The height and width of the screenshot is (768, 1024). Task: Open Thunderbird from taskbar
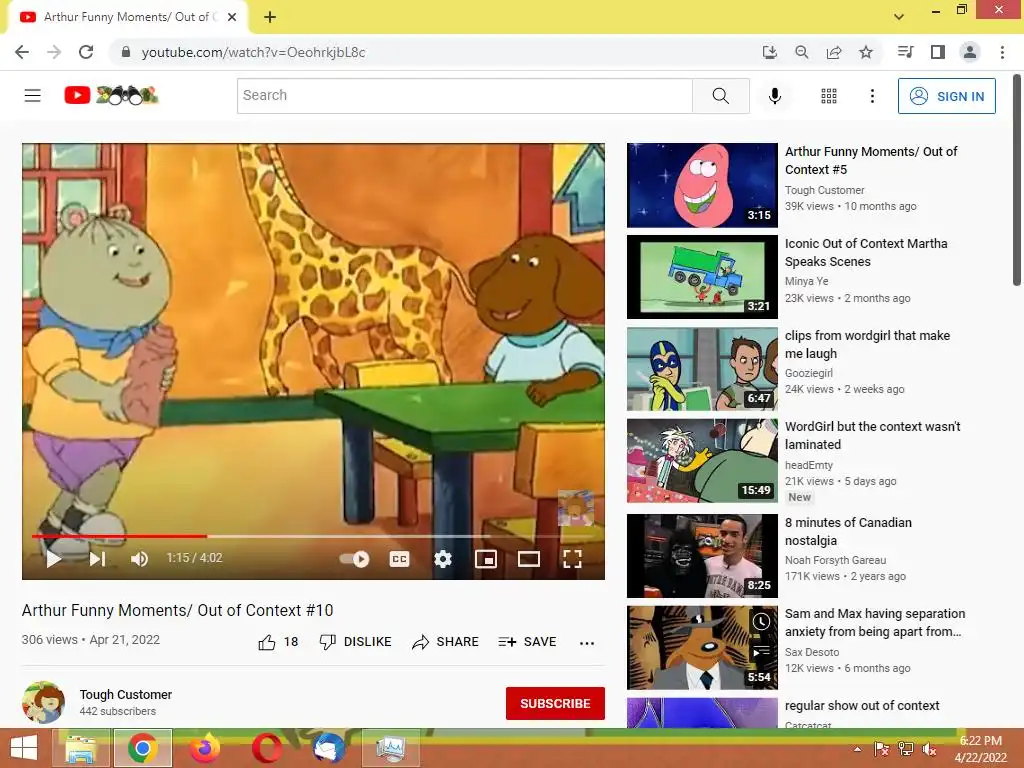329,748
